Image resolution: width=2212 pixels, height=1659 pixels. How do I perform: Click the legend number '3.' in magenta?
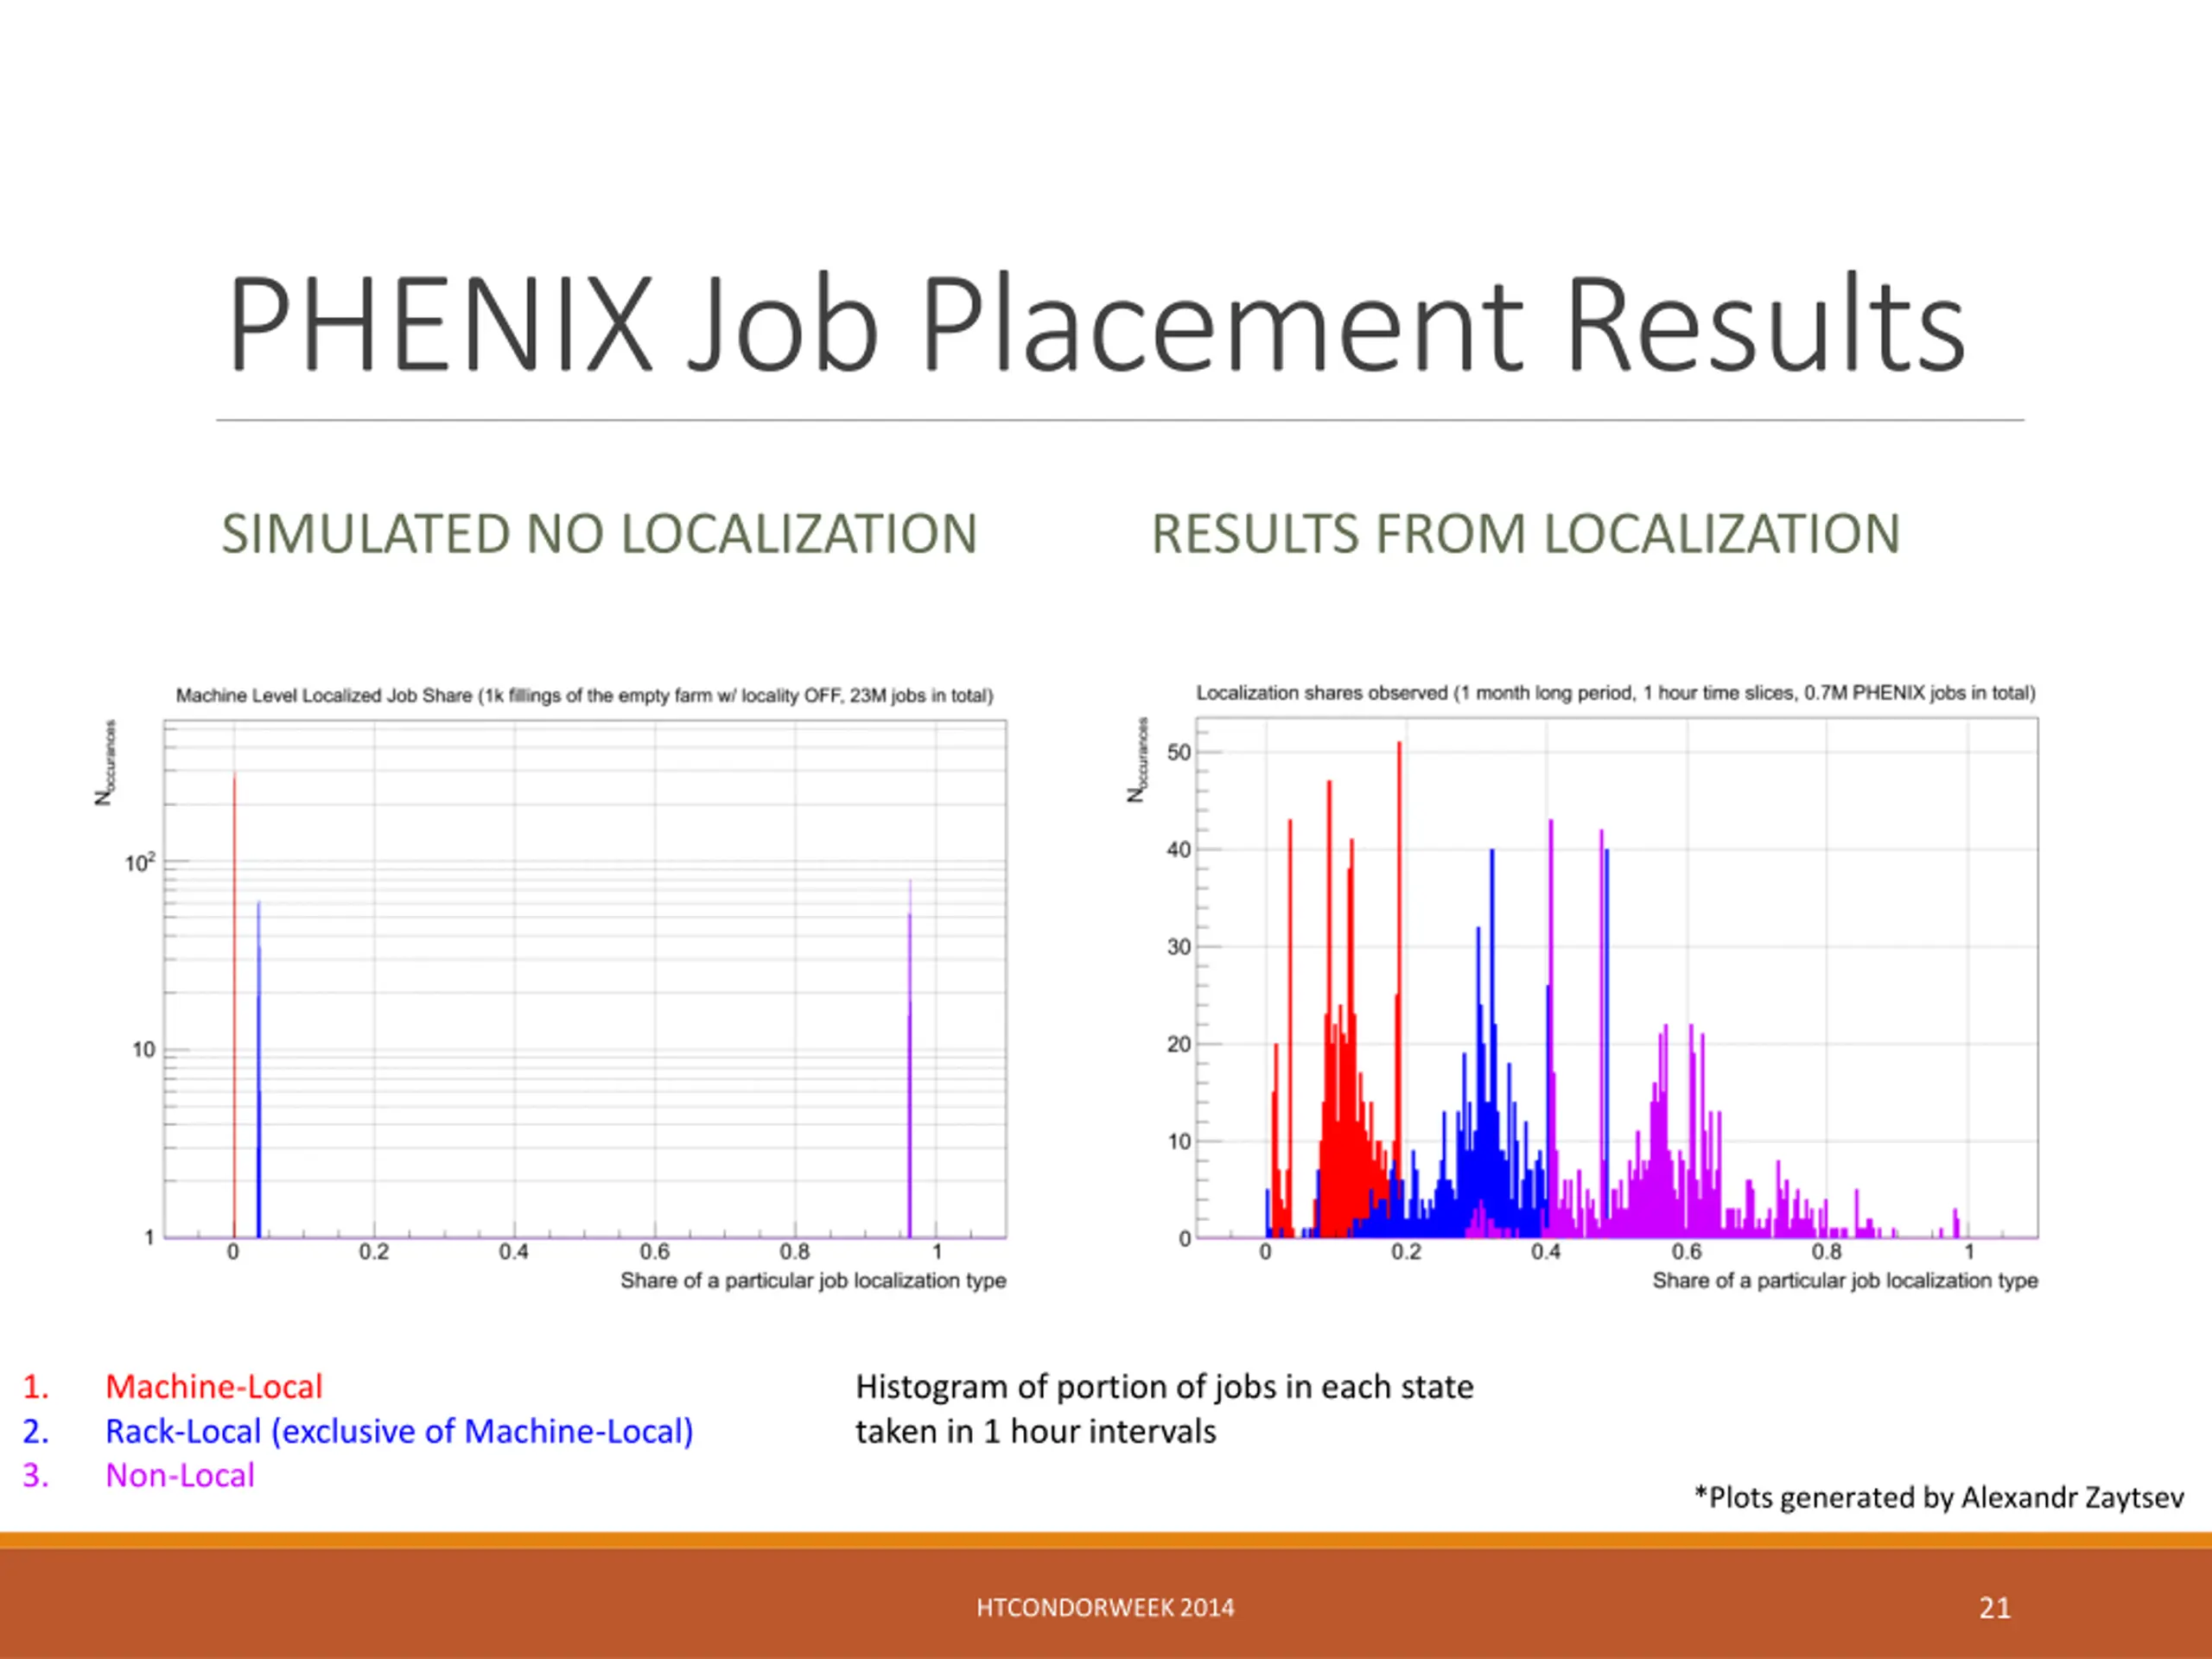(36, 1475)
